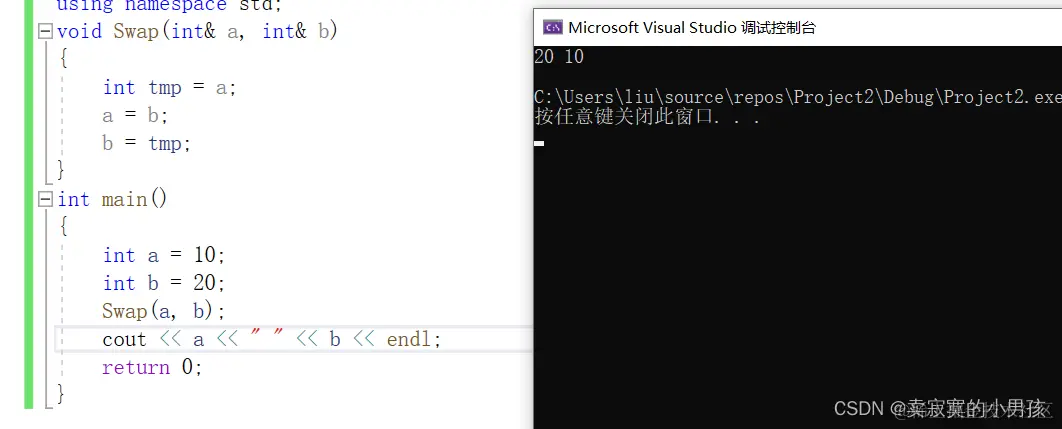Click the debug console window icon
The width and height of the screenshot is (1062, 429).
coord(553,28)
